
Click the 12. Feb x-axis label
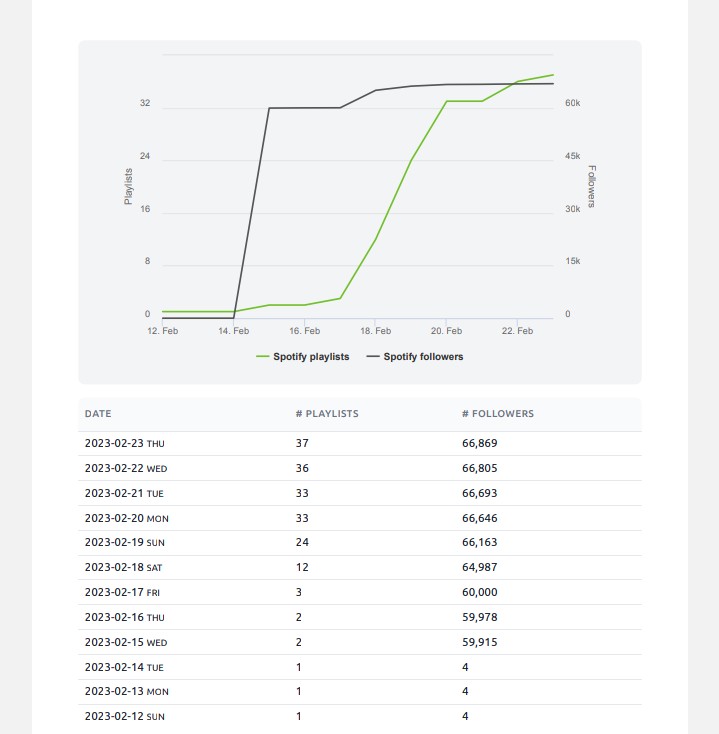162,331
